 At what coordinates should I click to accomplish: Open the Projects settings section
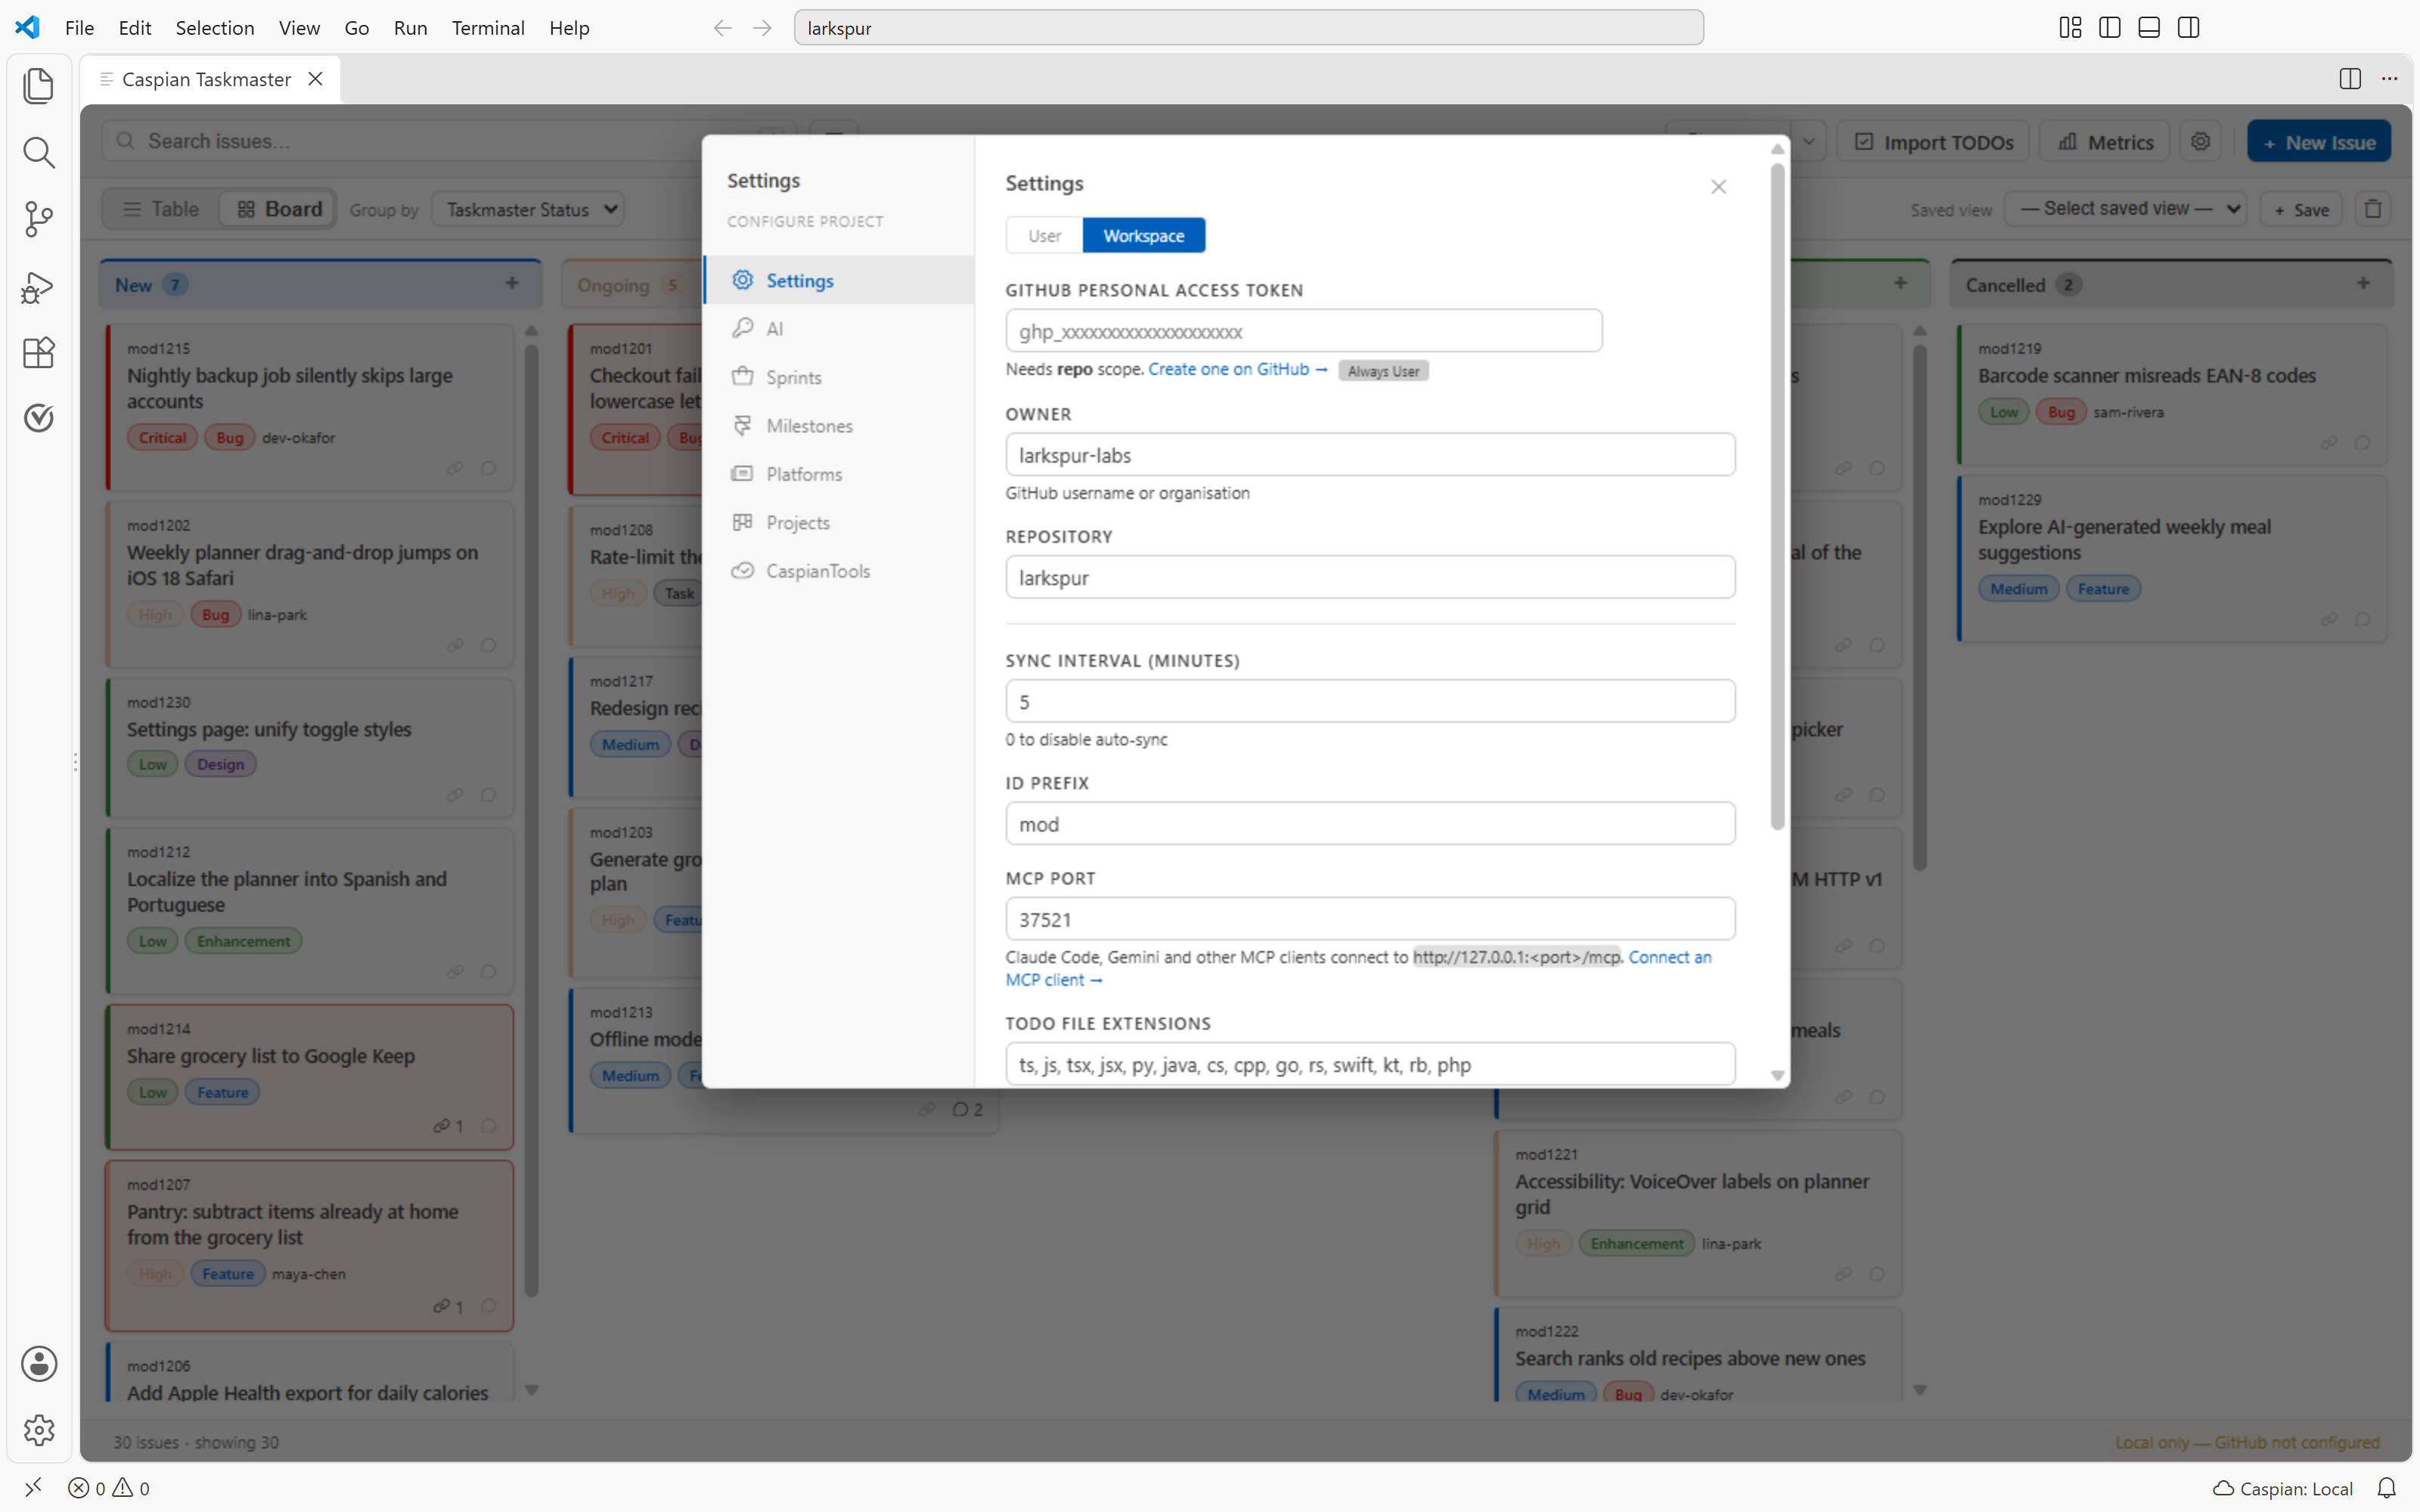(838, 522)
